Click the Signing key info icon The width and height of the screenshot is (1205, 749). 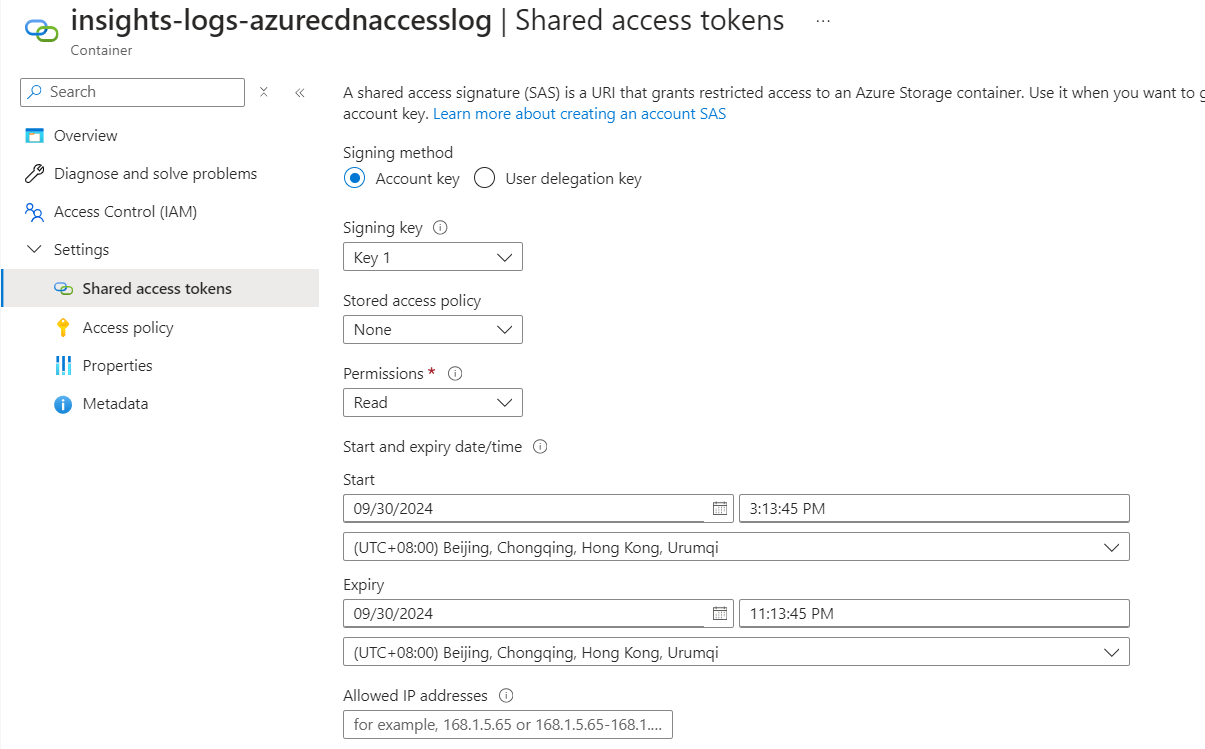click(x=440, y=228)
